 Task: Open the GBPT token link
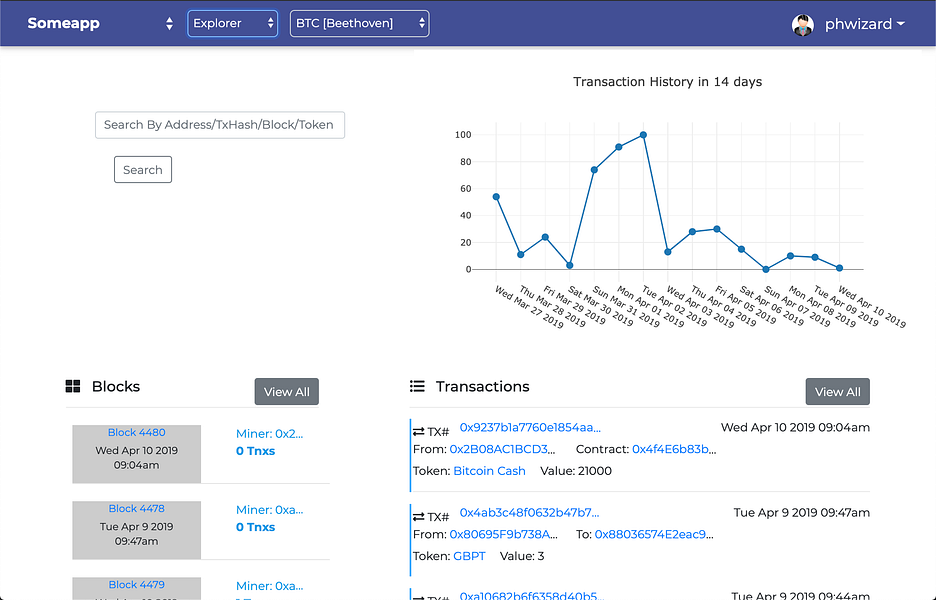coord(469,556)
